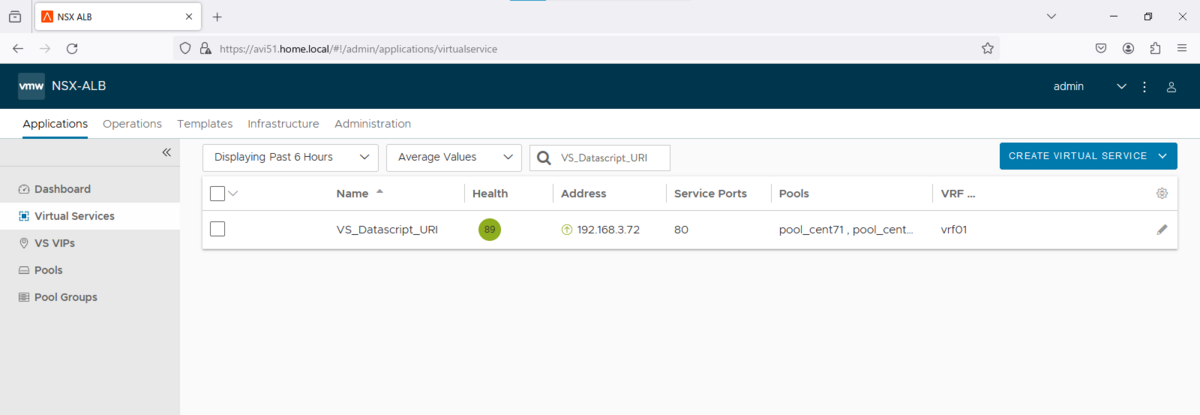Open the vertical ellipsis menu in header
Image resolution: width=1200 pixels, height=415 pixels.
pos(1145,87)
